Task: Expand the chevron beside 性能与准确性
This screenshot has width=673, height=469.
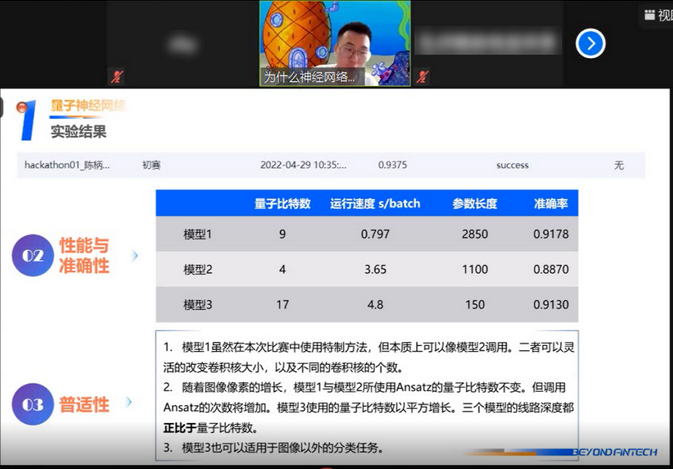Action: (x=135, y=255)
